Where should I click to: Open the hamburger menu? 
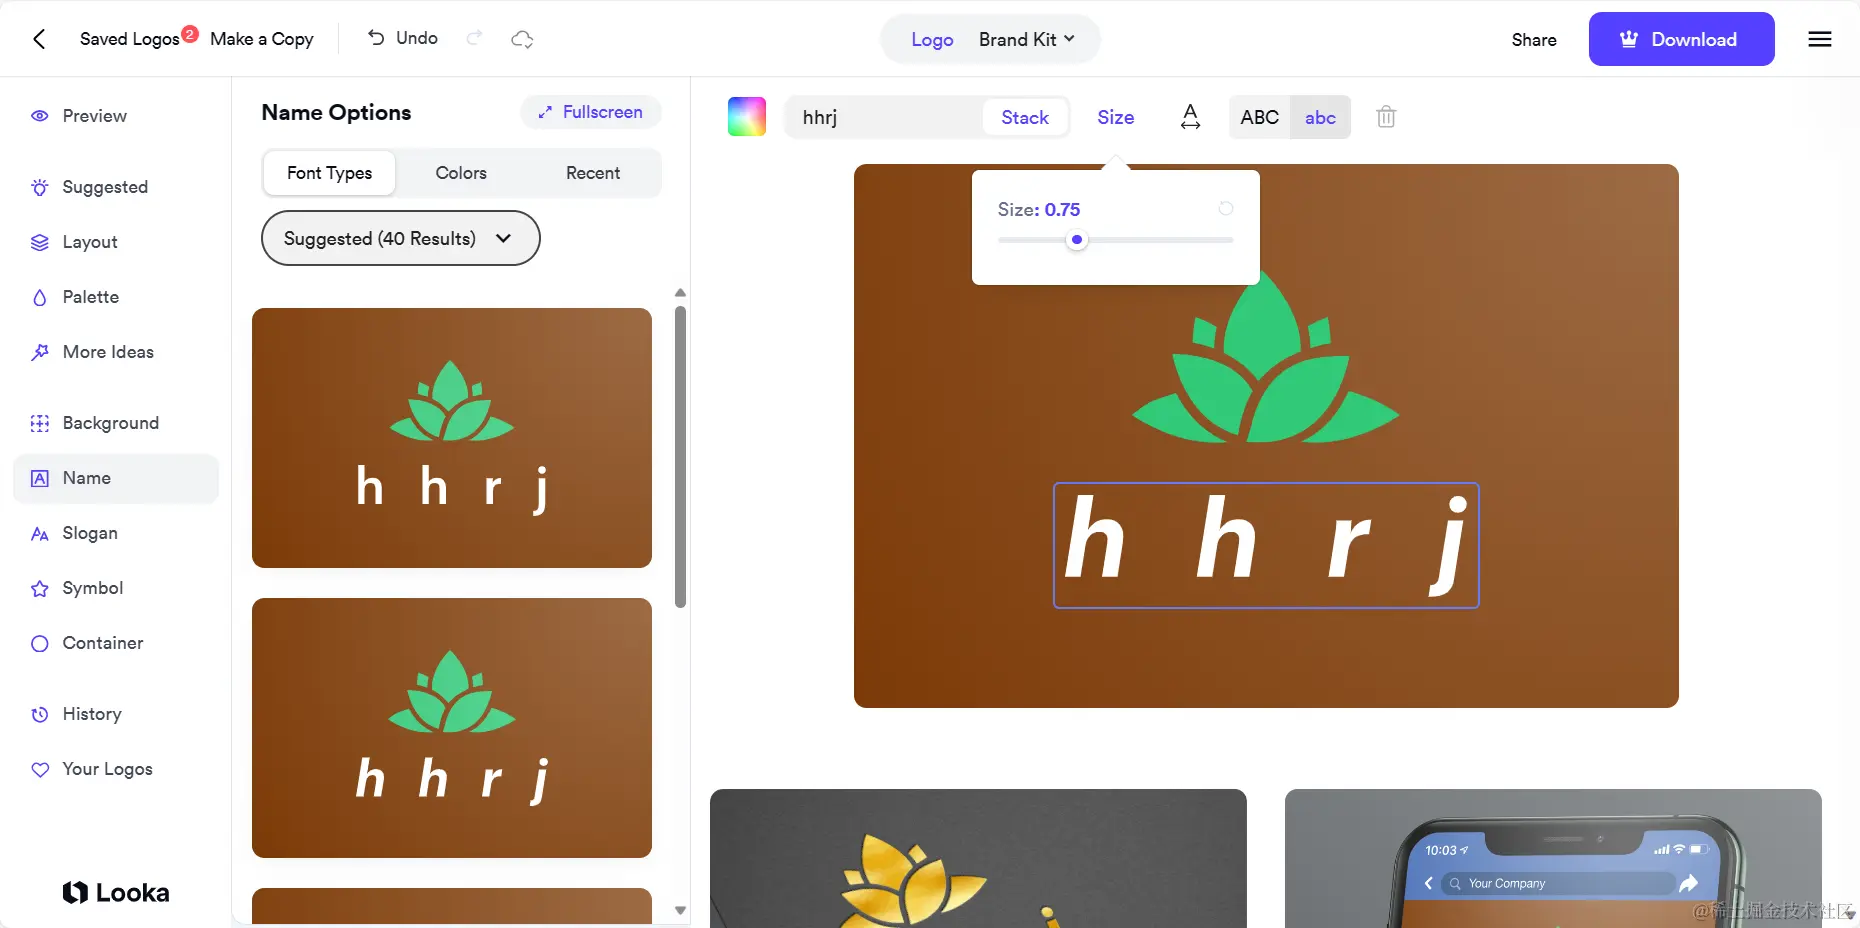click(1820, 39)
